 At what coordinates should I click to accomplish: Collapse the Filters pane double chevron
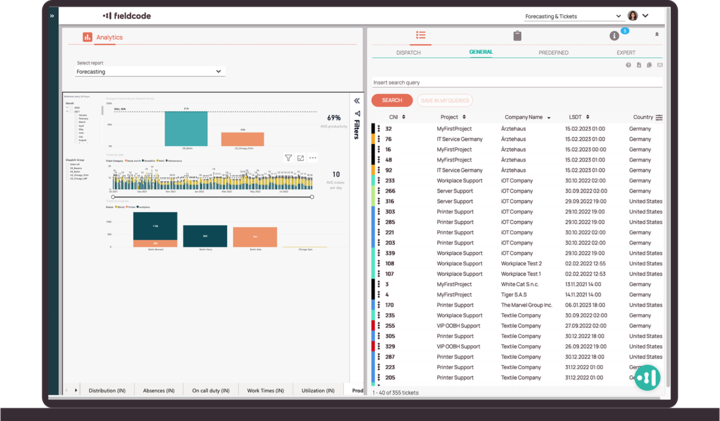coord(357,101)
